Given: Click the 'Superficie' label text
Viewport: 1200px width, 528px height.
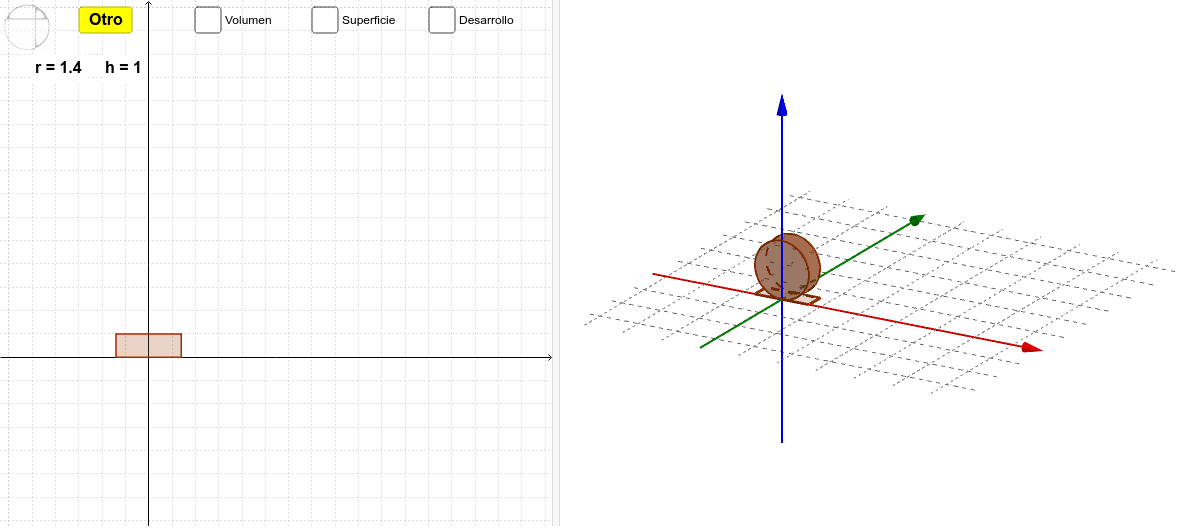Looking at the screenshot, I should click(368, 20).
